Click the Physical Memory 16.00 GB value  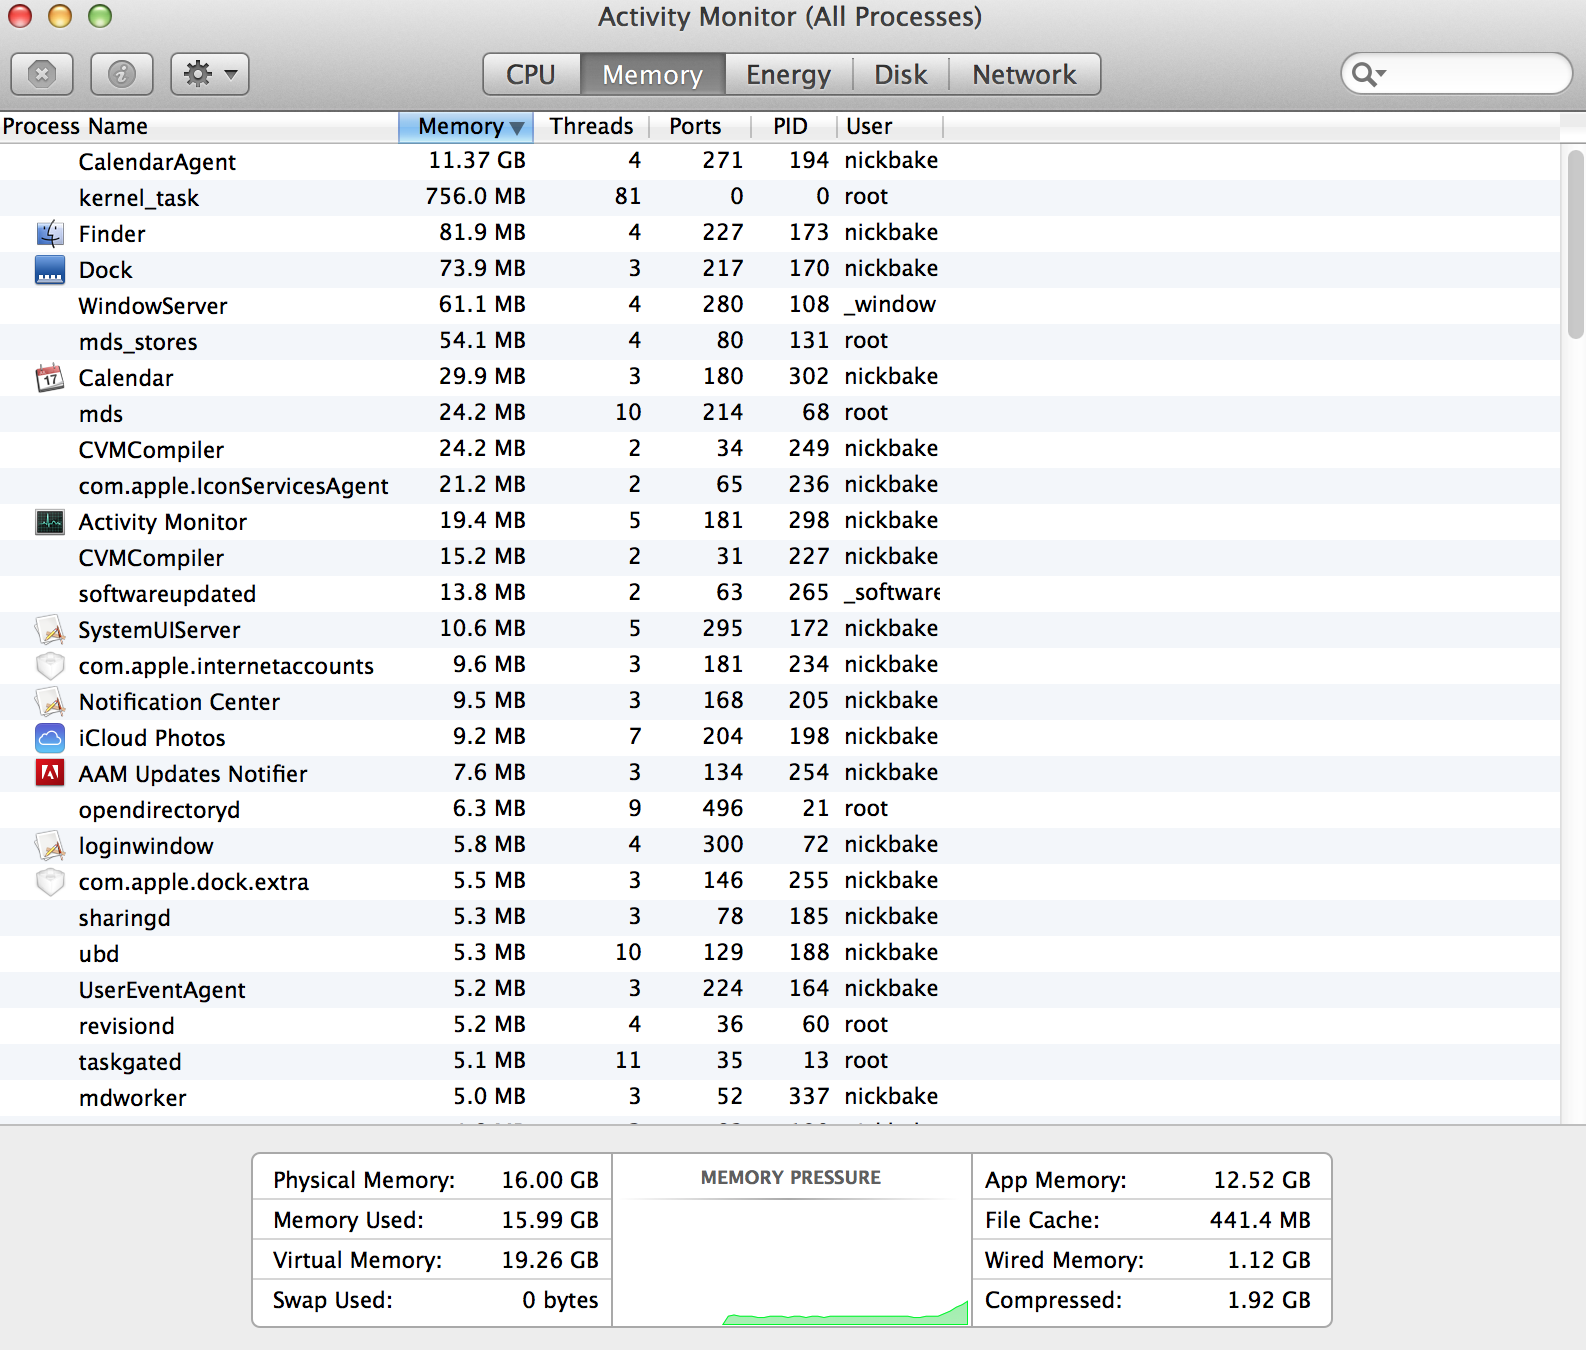tap(550, 1180)
